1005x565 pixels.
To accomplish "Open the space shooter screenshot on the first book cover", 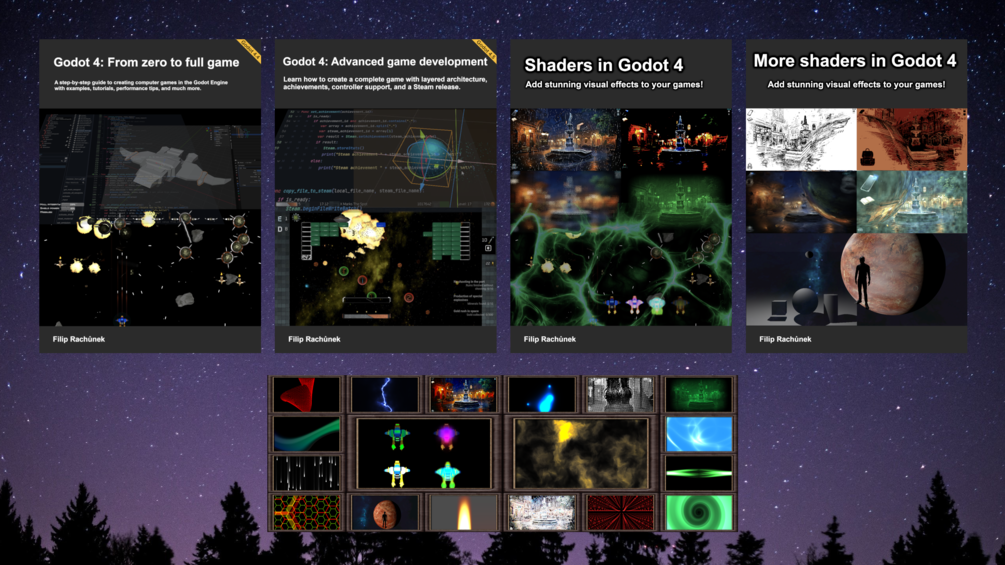I will pos(150,268).
